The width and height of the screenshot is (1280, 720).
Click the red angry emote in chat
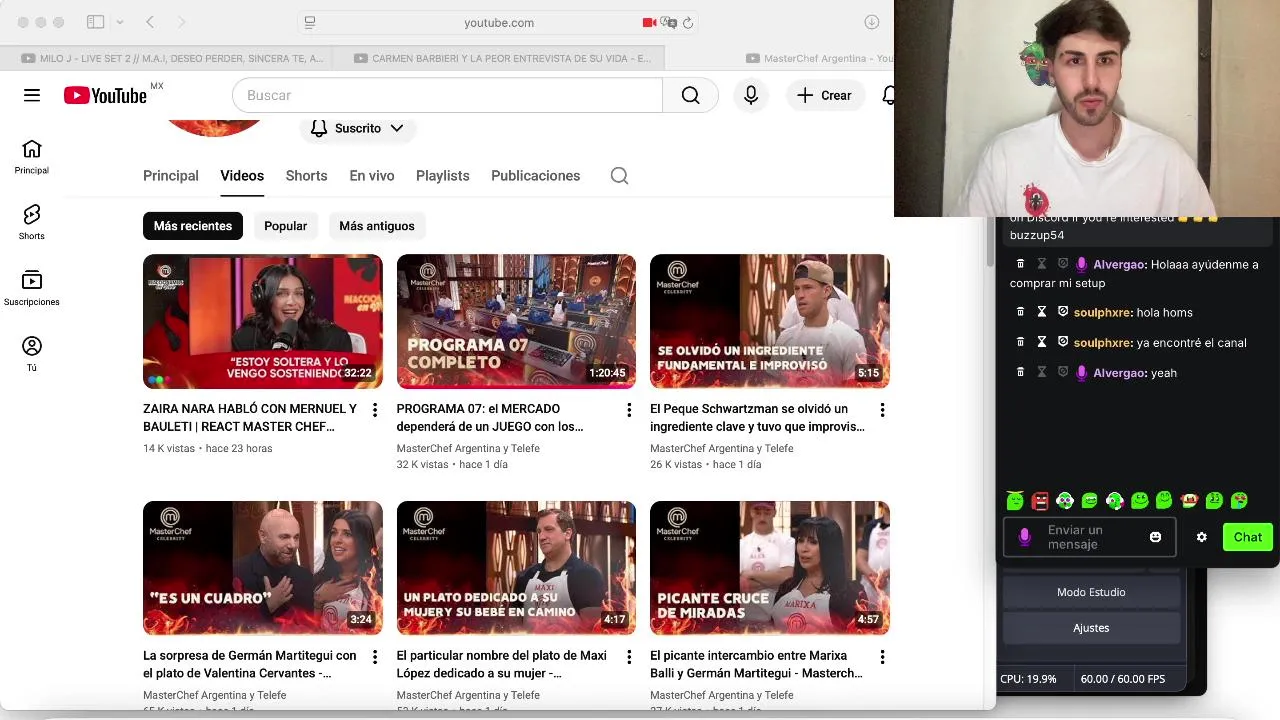click(x=1040, y=500)
